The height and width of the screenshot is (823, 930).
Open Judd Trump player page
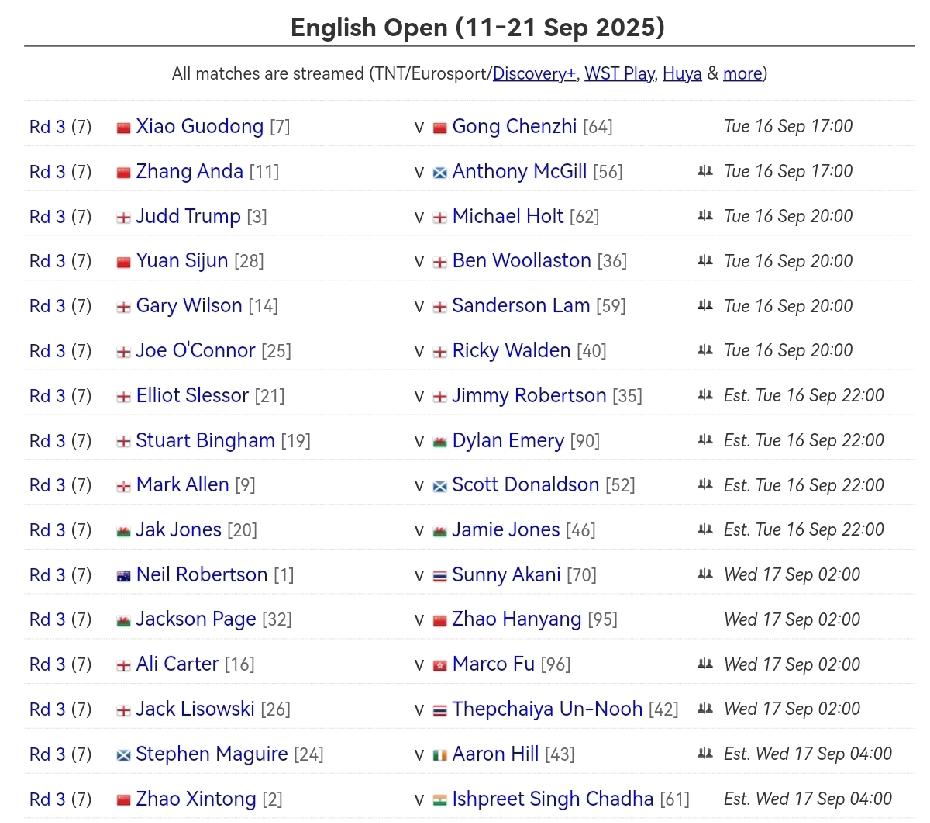click(188, 216)
